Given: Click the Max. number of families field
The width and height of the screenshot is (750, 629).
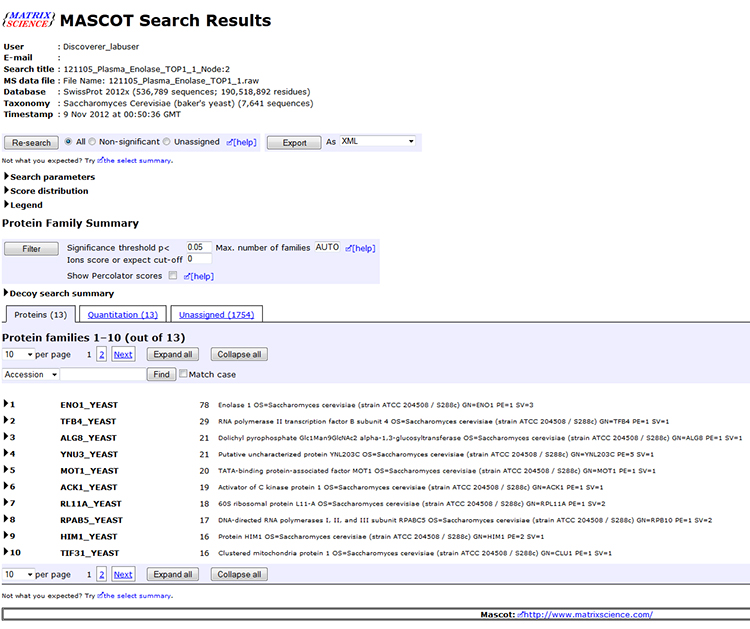Looking at the screenshot, I should coord(327,247).
